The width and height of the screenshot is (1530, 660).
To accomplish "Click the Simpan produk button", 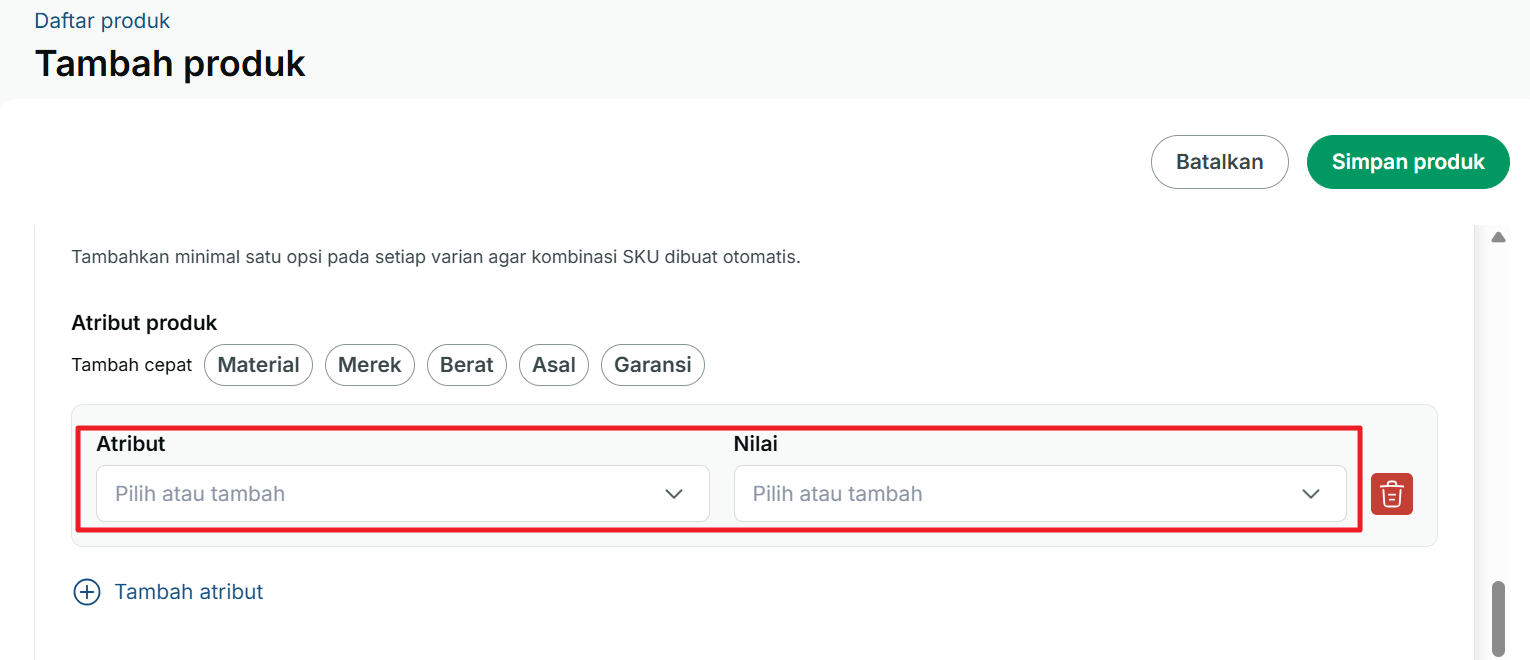I will point(1408,162).
